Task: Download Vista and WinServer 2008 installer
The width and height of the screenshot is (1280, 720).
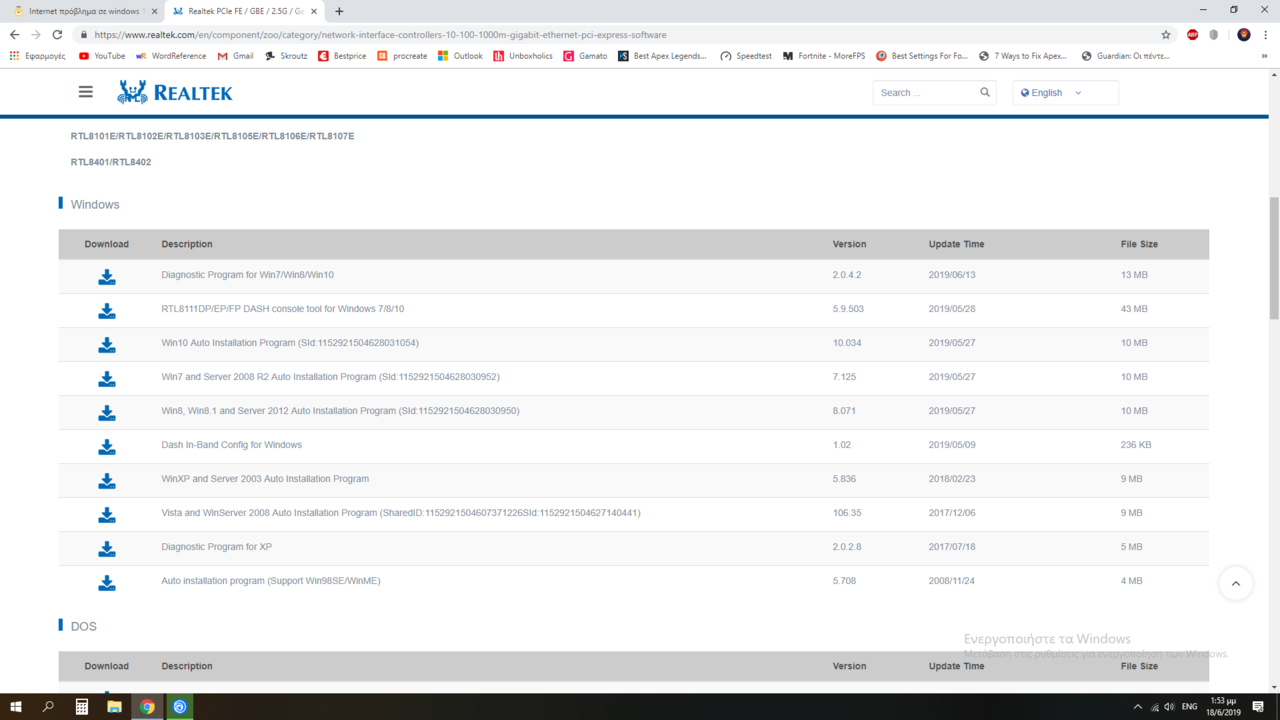Action: [107, 515]
